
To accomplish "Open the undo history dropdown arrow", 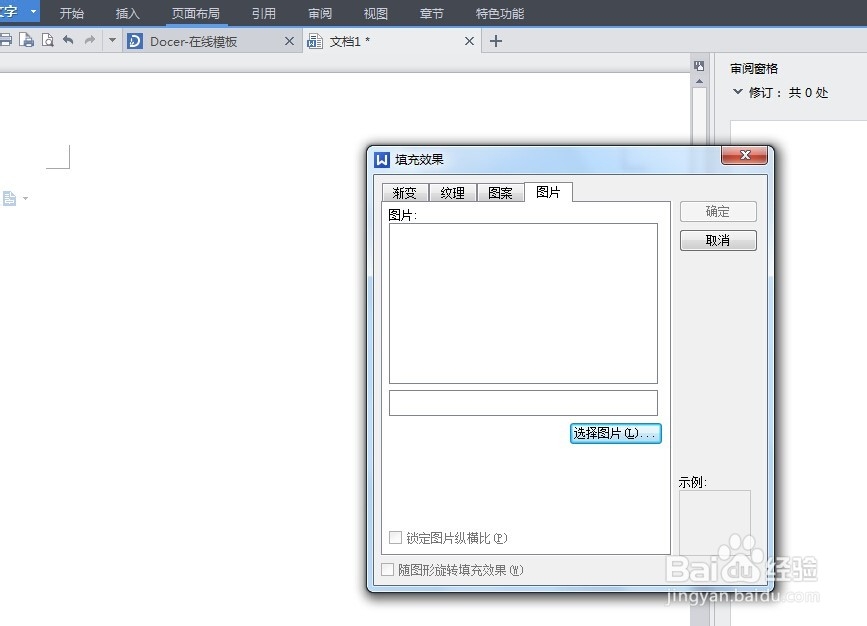I will pyautogui.click(x=112, y=40).
